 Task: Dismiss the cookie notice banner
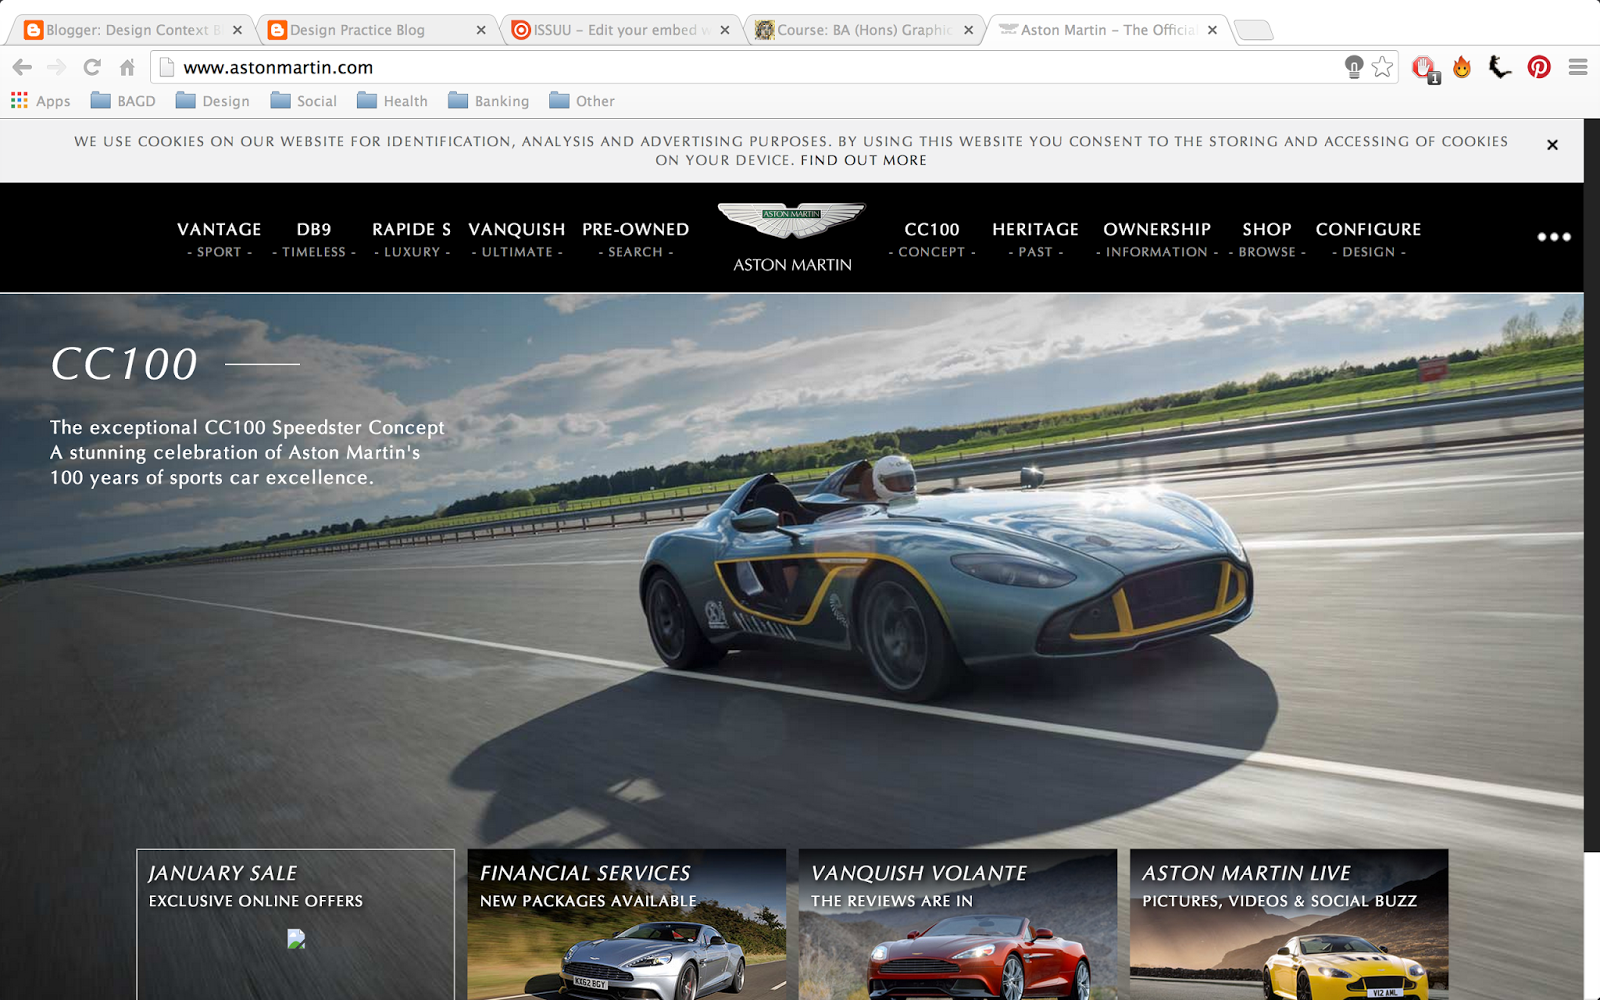point(1552,145)
